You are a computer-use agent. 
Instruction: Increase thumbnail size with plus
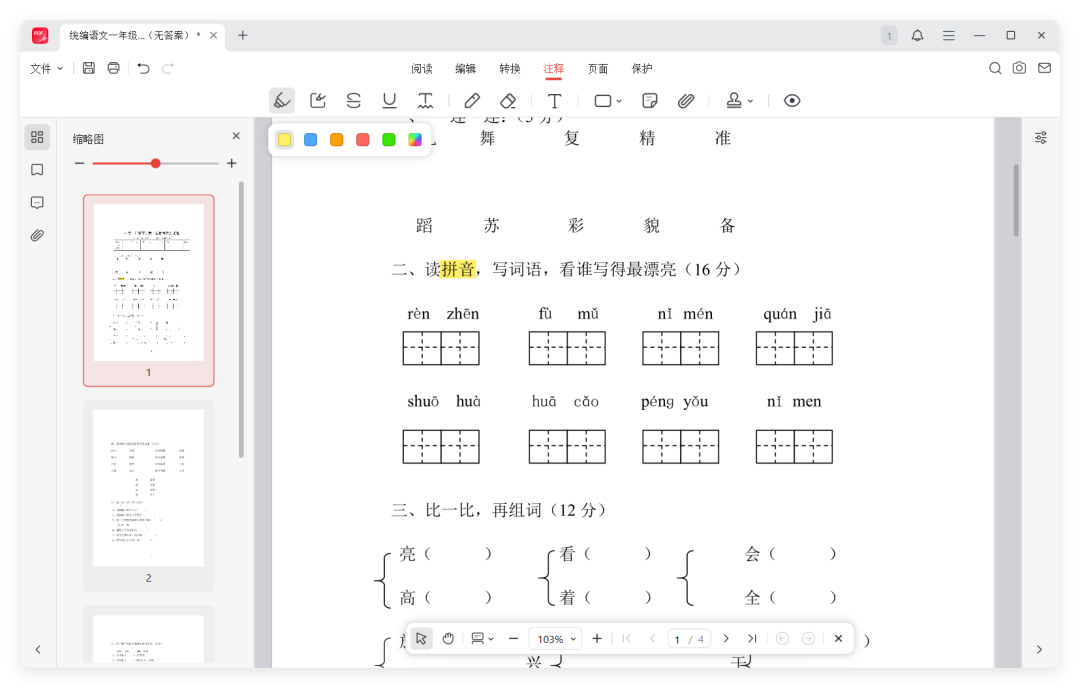coord(231,163)
